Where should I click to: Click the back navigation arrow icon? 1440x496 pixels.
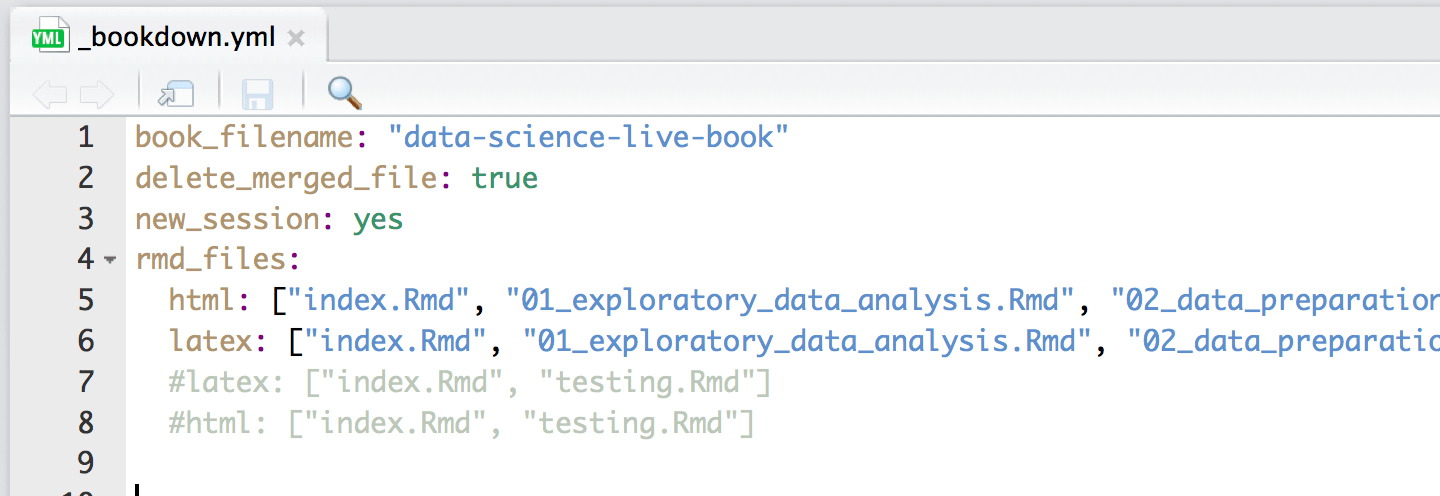(x=50, y=95)
